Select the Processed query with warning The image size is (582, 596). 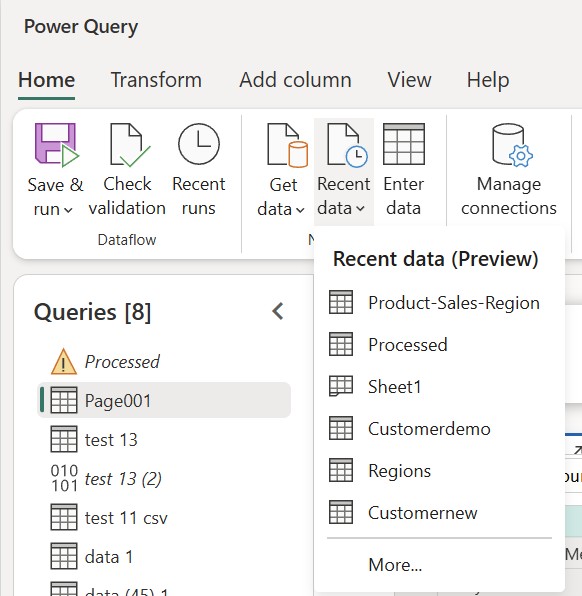tap(164, 361)
